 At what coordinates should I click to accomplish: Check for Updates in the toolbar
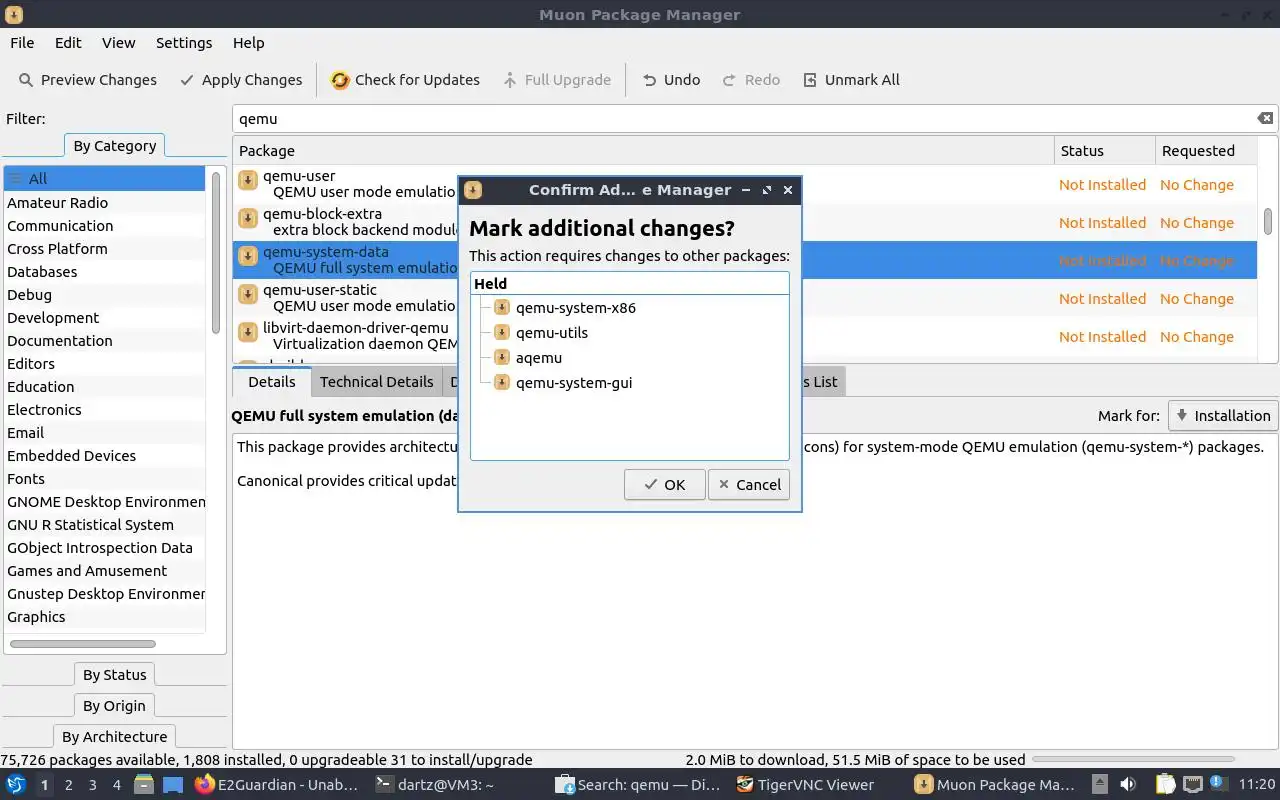(405, 80)
